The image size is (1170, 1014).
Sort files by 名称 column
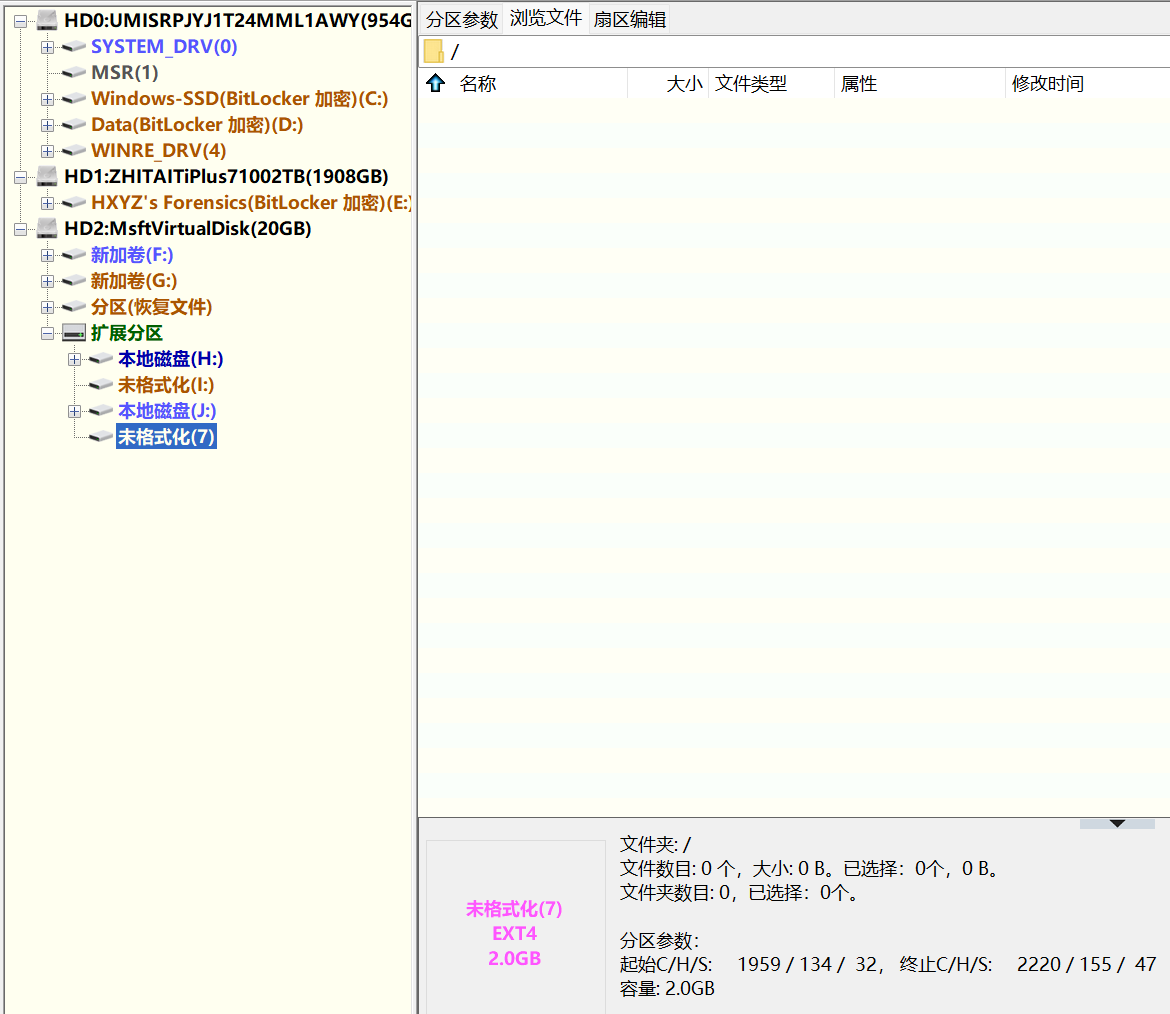[478, 84]
